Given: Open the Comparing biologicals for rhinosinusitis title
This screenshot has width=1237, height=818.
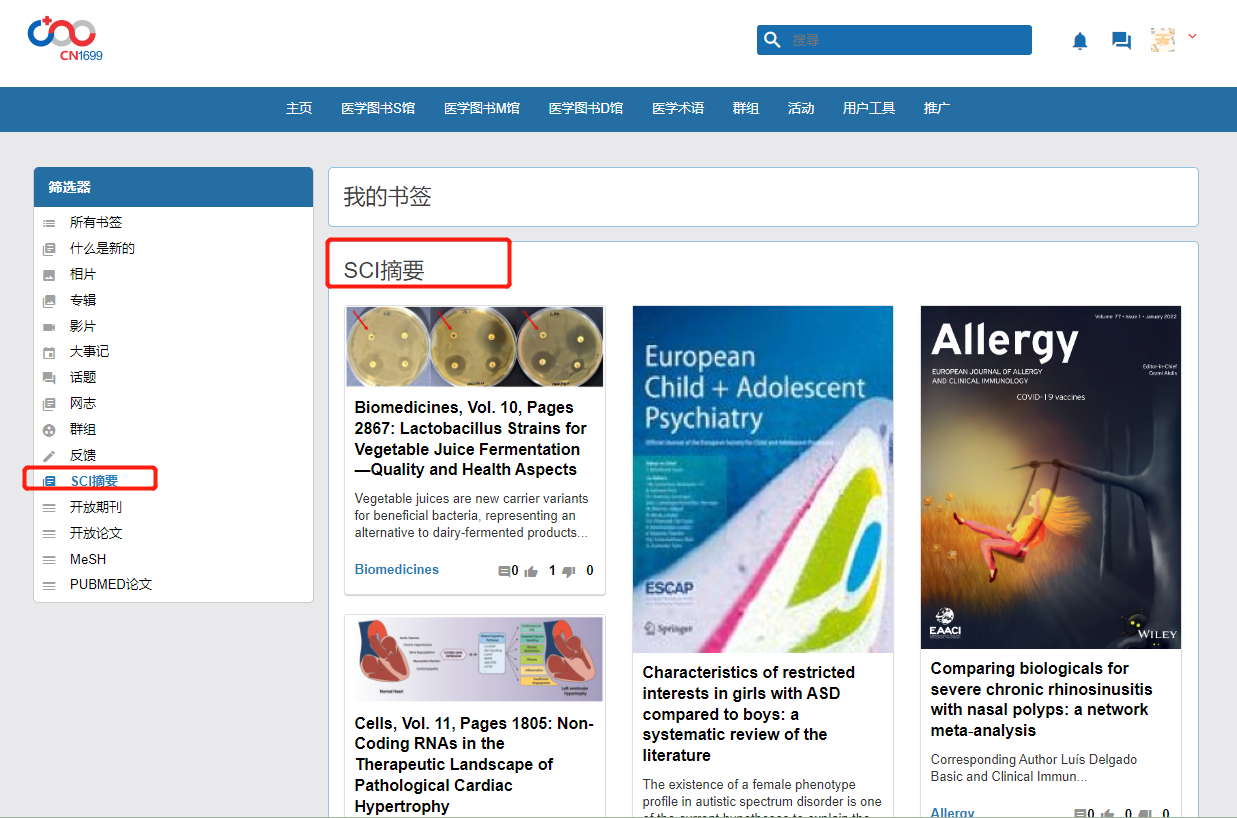Looking at the screenshot, I should click(x=1041, y=699).
